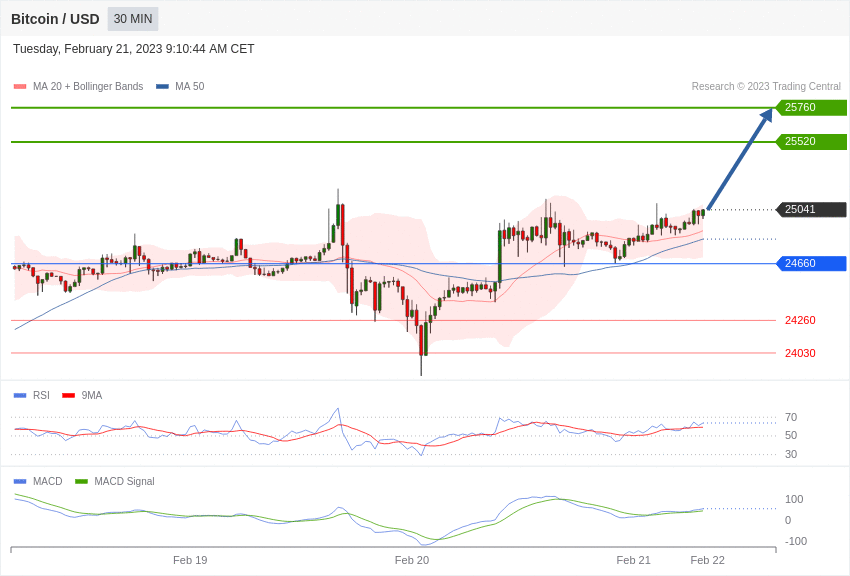Toggle the MACD legend marker
This screenshot has width=850, height=576.
(20, 481)
